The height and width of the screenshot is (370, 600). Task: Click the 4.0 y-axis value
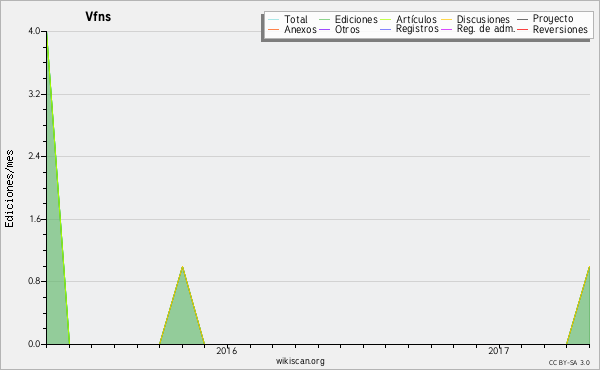pyautogui.click(x=34, y=31)
